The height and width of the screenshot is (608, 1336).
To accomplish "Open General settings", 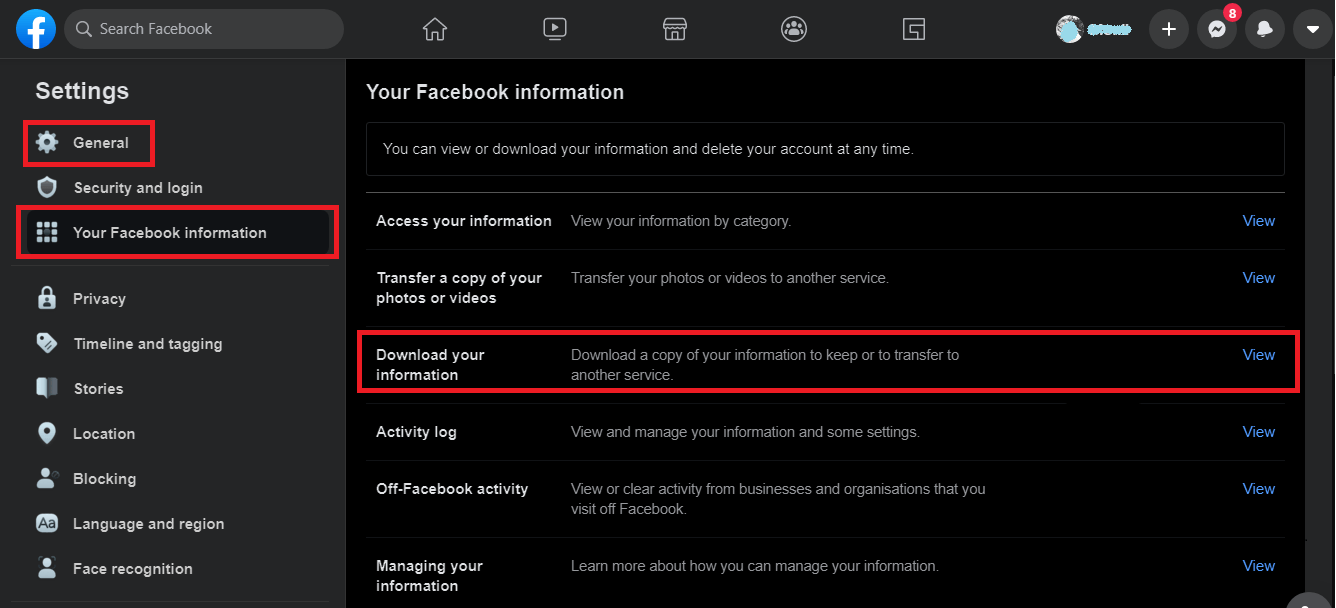I will (x=100, y=142).
